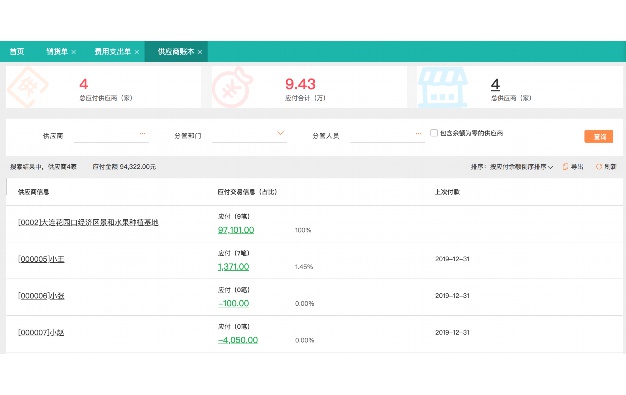Click the 100% ratio value
The height and width of the screenshot is (395, 626).
click(x=303, y=230)
